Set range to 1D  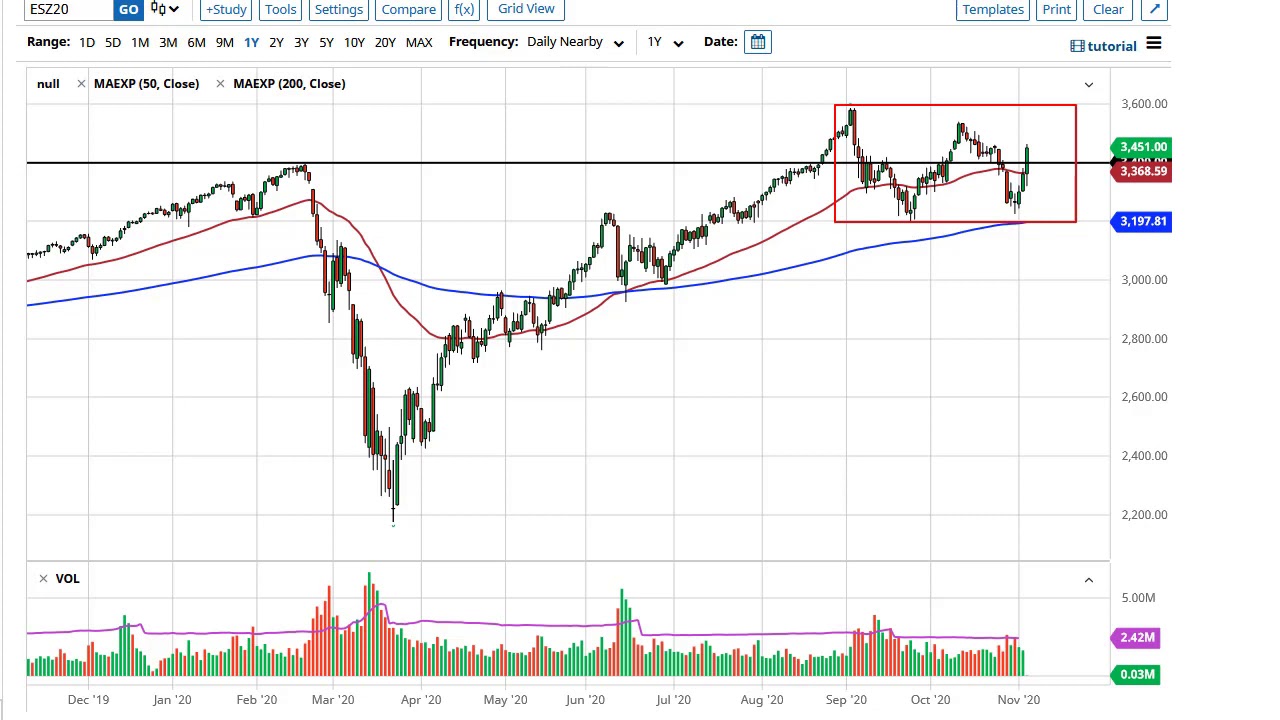coord(87,42)
